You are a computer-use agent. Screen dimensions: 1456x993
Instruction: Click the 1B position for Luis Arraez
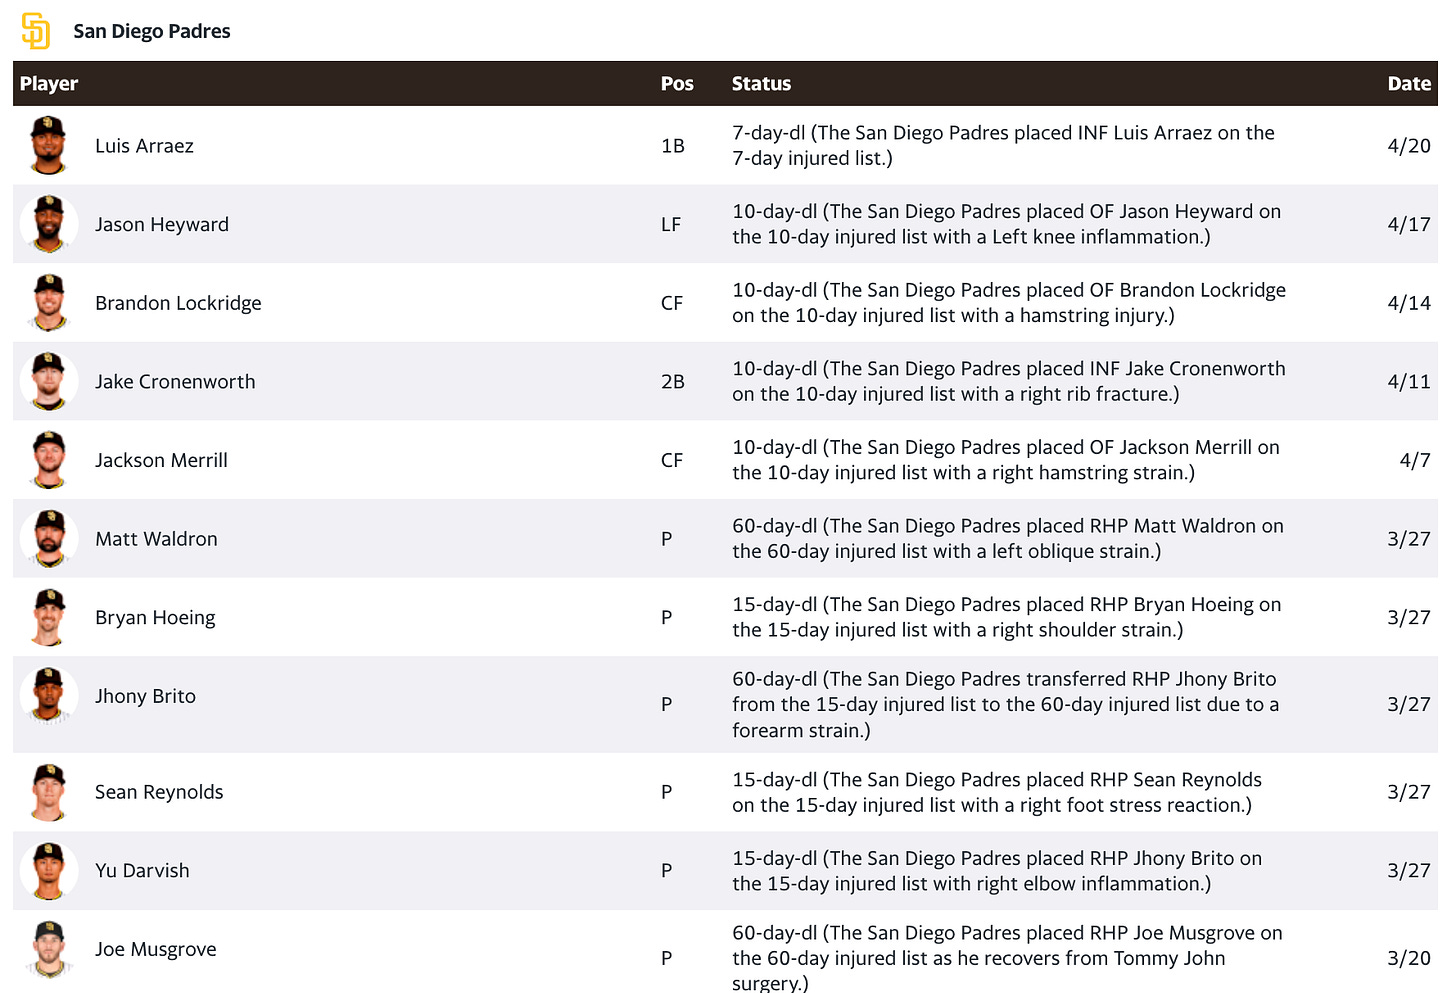(673, 146)
